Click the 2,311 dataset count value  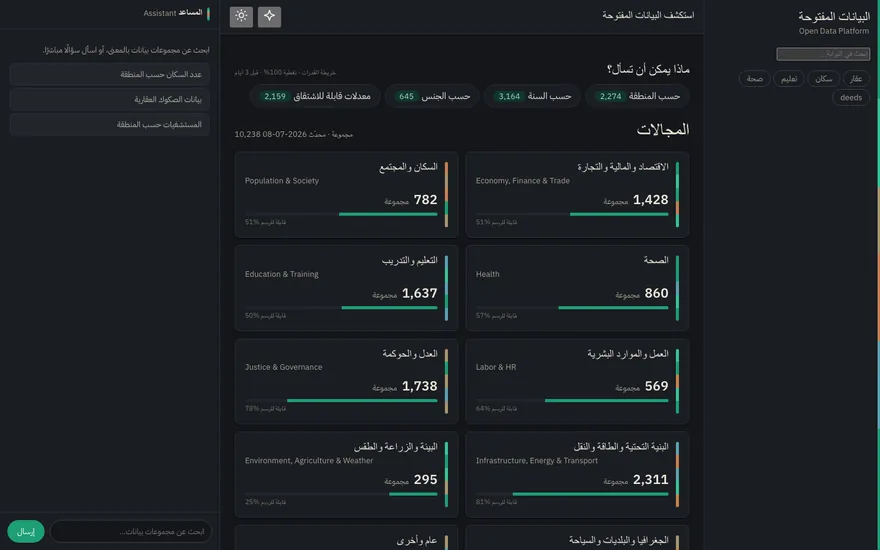tap(650, 479)
